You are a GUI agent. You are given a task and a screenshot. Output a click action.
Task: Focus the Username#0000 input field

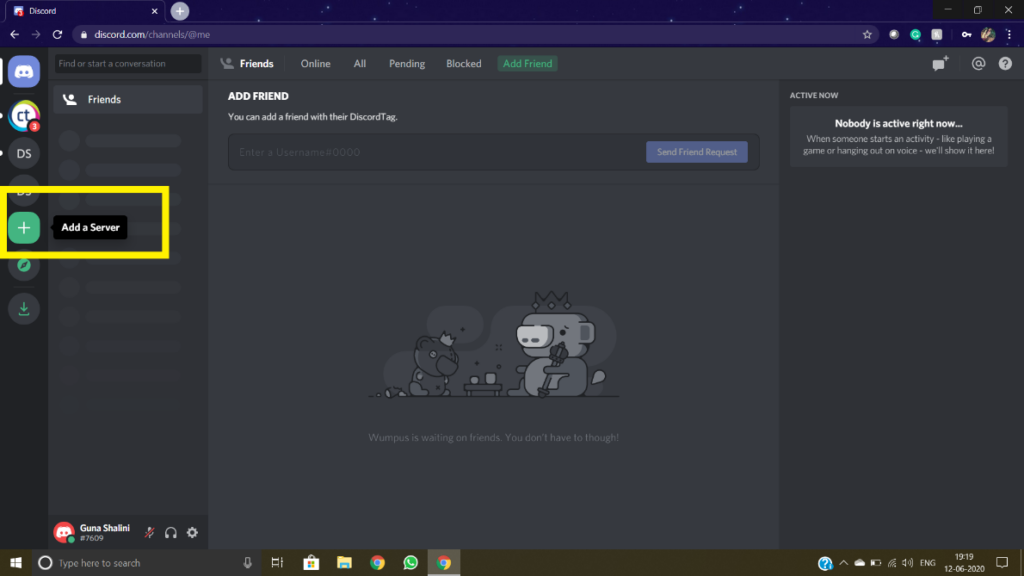click(x=438, y=152)
